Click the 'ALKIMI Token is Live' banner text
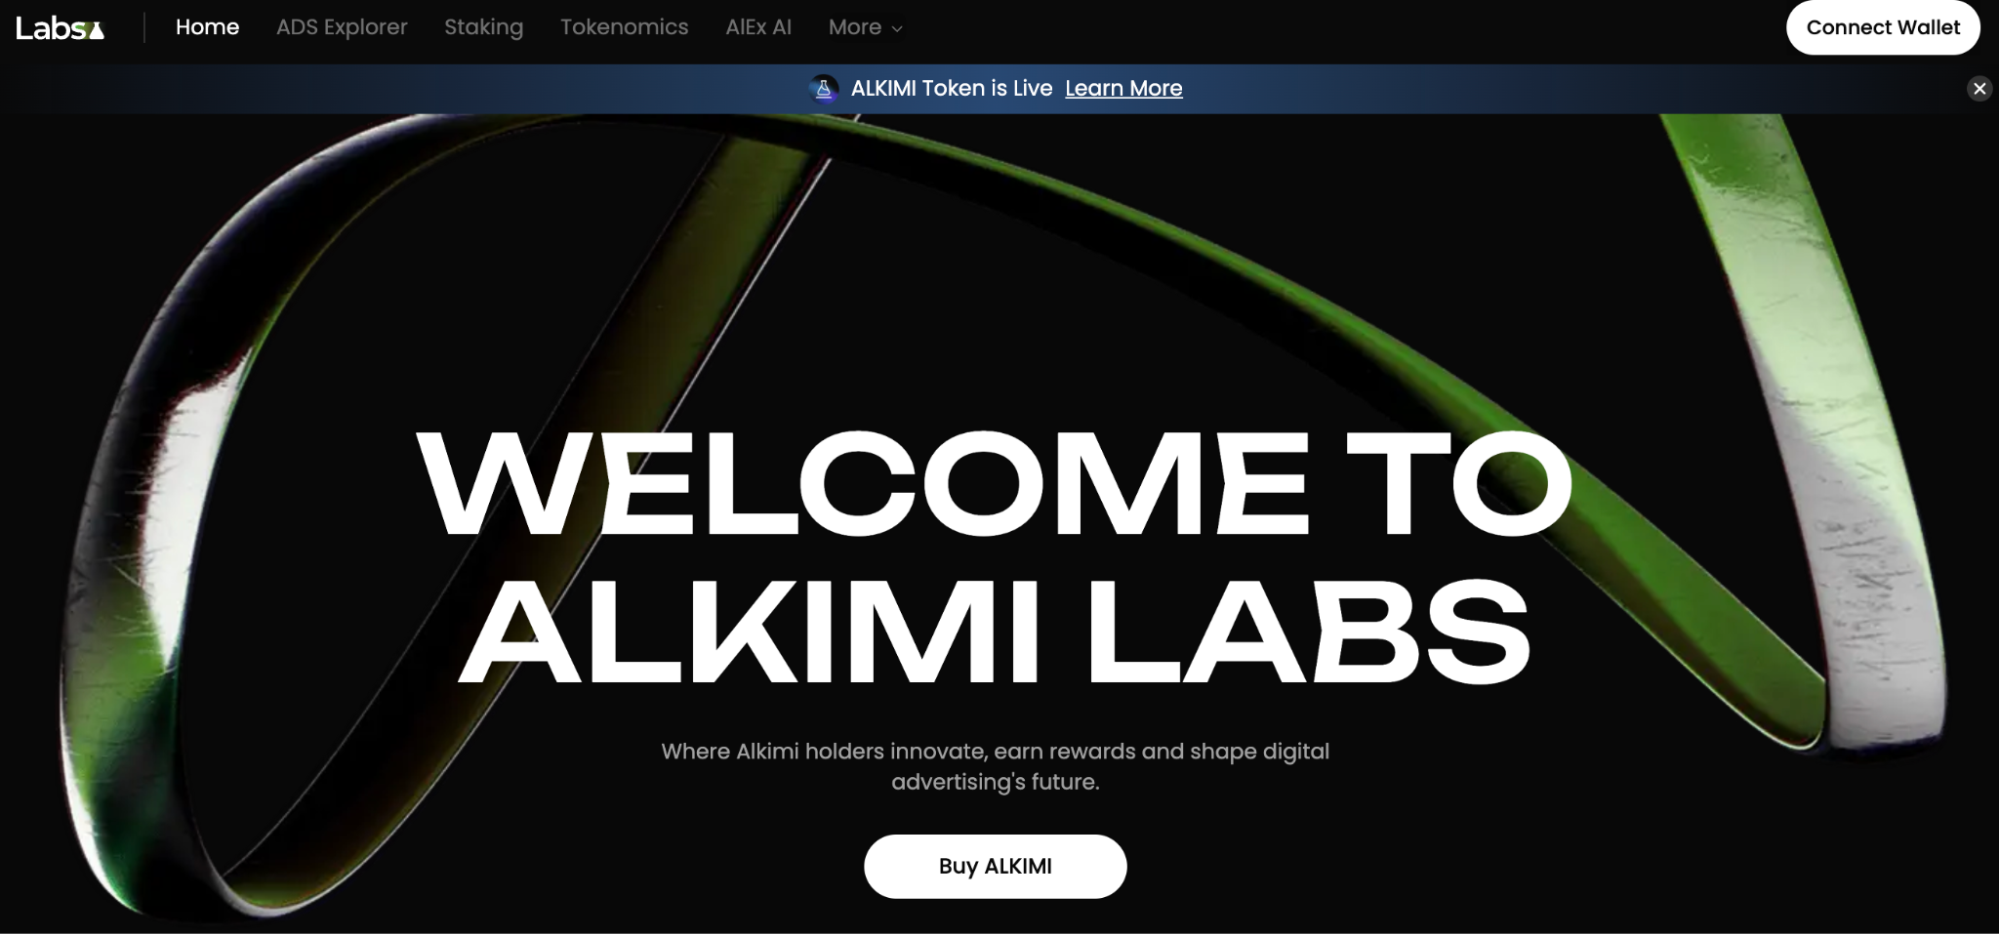 [951, 88]
